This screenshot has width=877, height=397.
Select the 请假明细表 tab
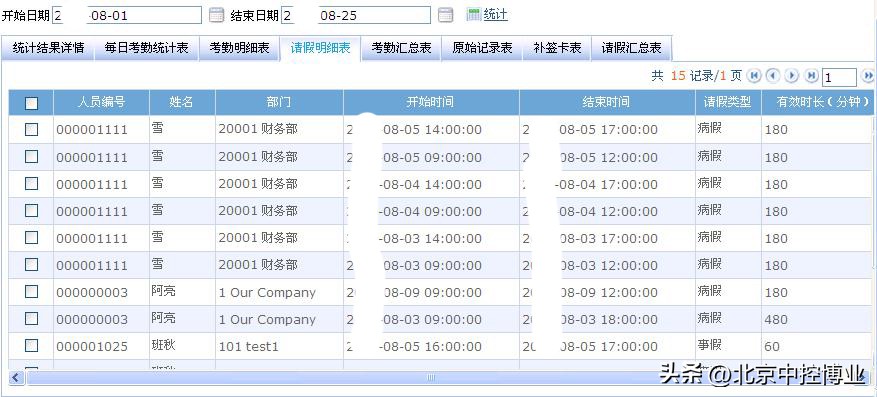[320, 48]
